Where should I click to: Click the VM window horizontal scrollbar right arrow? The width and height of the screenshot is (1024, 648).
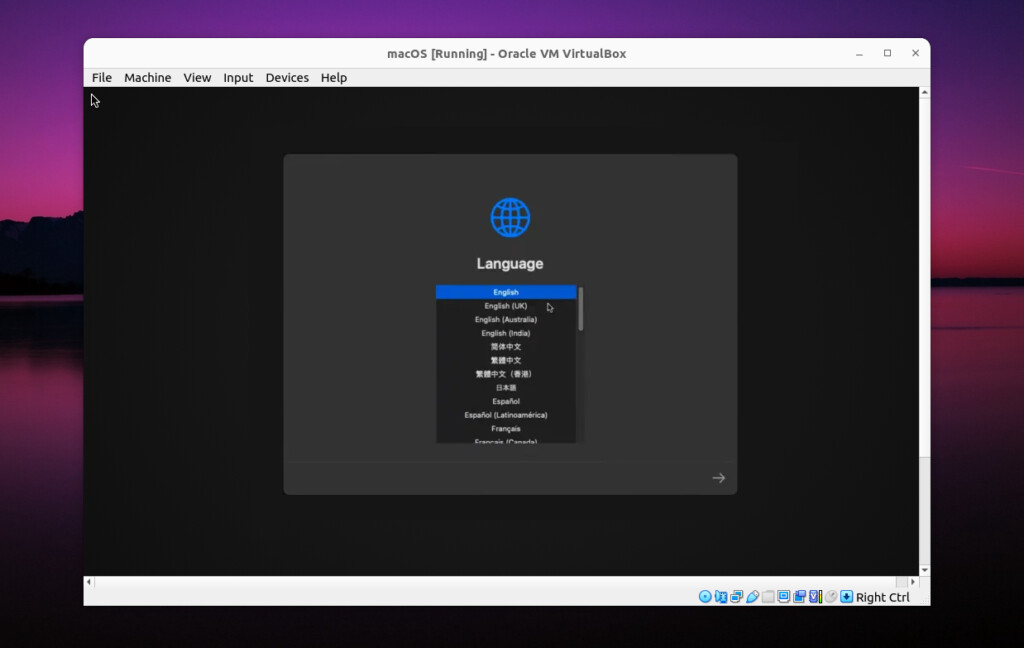(912, 582)
